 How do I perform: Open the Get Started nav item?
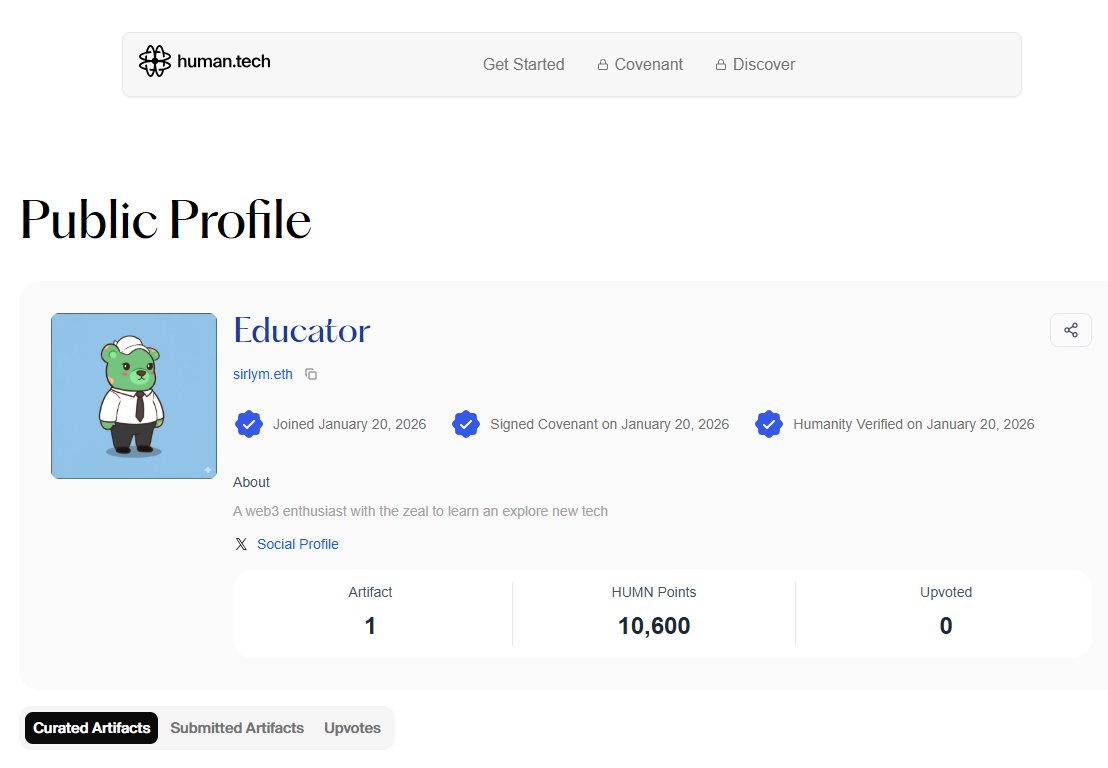point(524,64)
